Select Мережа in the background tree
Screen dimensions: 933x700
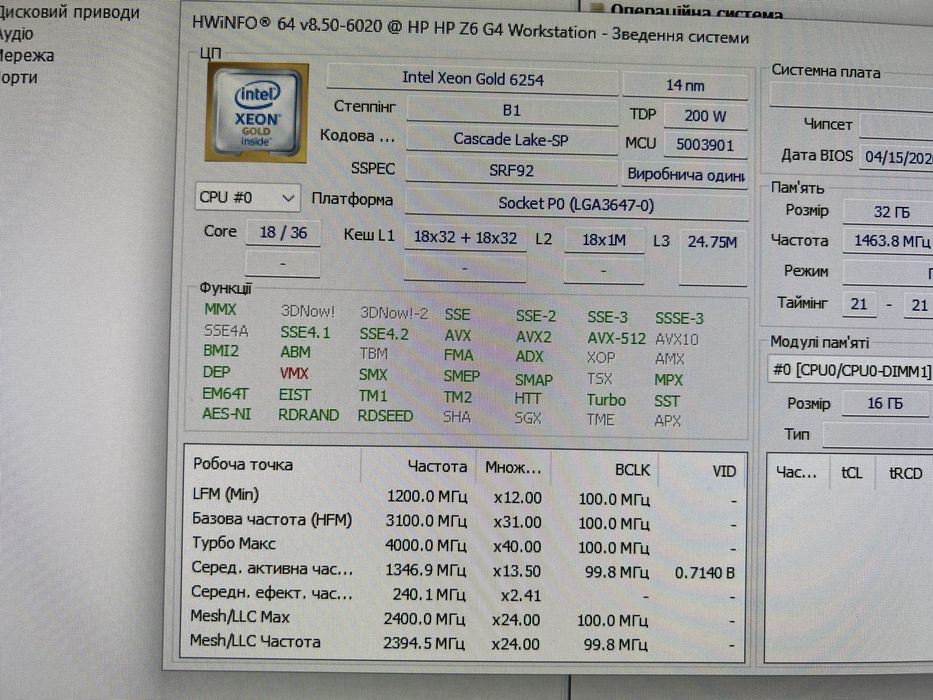(x=27, y=56)
